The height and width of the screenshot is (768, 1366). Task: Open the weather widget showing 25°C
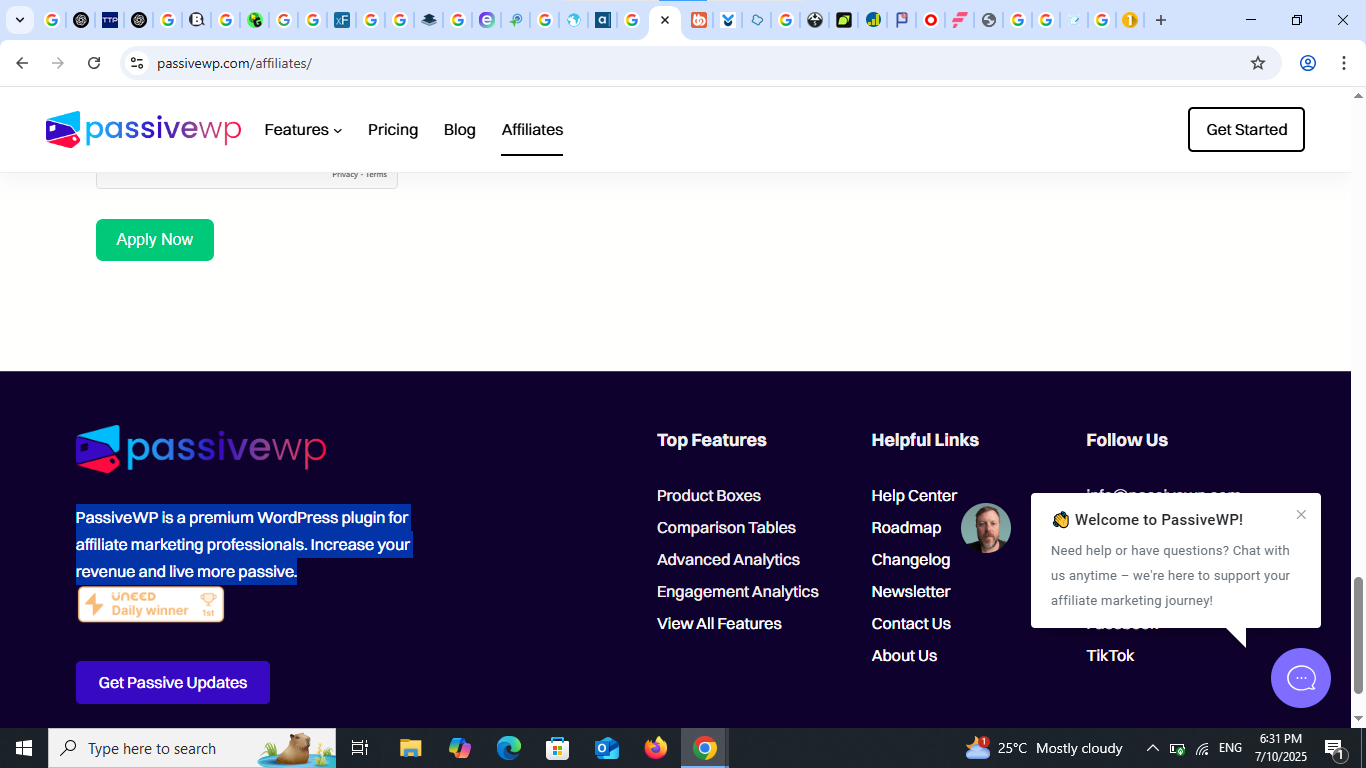point(1044,748)
